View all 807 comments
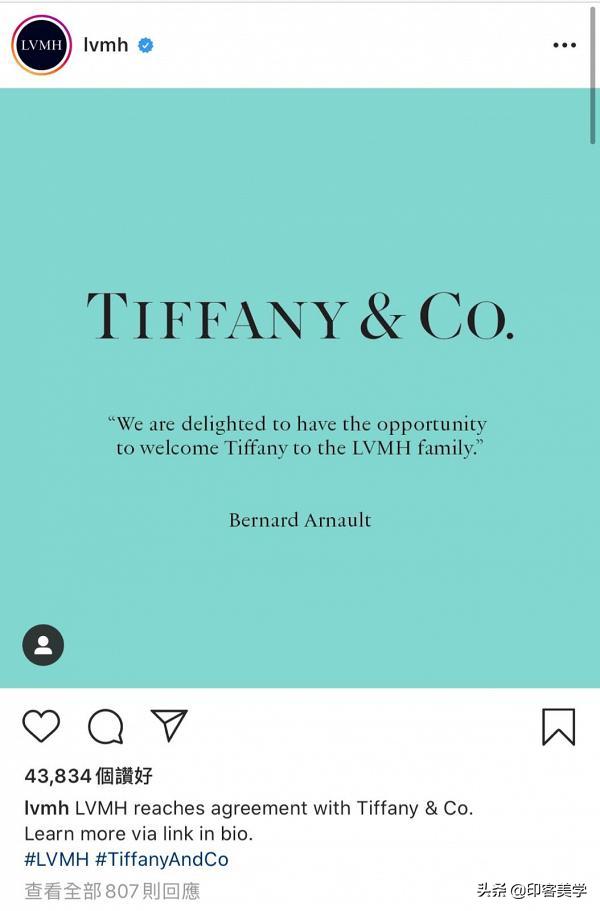The width and height of the screenshot is (600, 911). click(x=112, y=889)
